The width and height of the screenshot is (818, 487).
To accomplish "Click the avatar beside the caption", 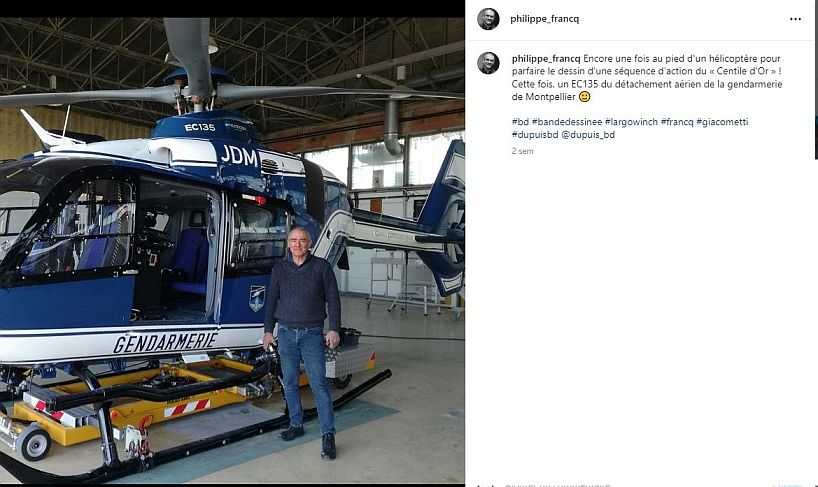I will tap(488, 63).
